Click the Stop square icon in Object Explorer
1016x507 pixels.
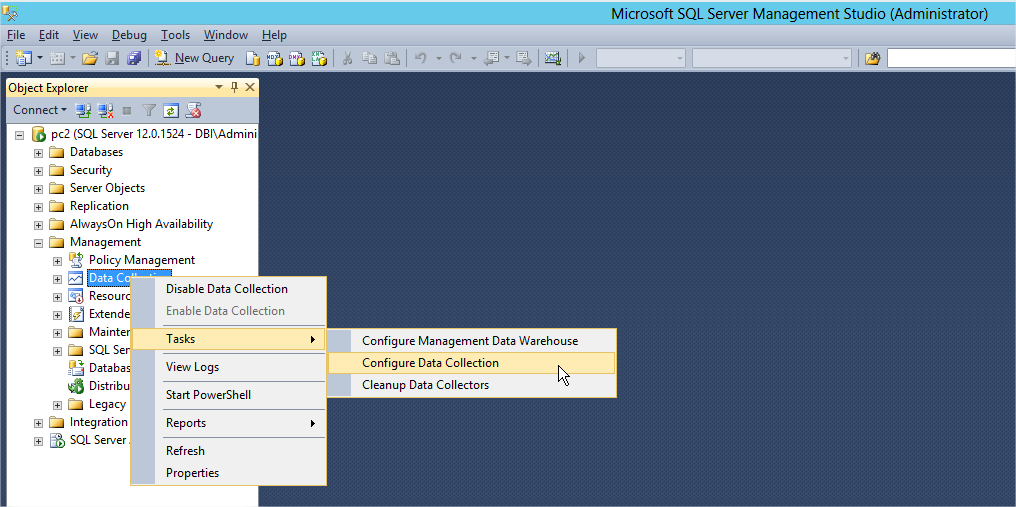coord(127,110)
